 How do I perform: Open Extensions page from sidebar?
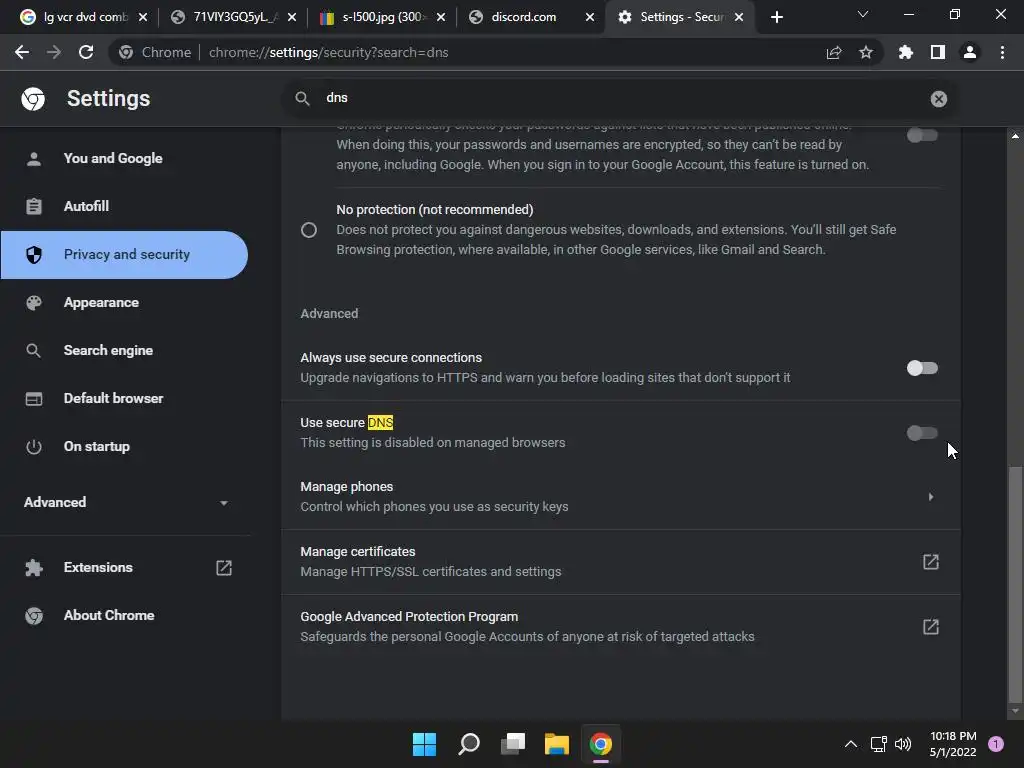(x=124, y=568)
